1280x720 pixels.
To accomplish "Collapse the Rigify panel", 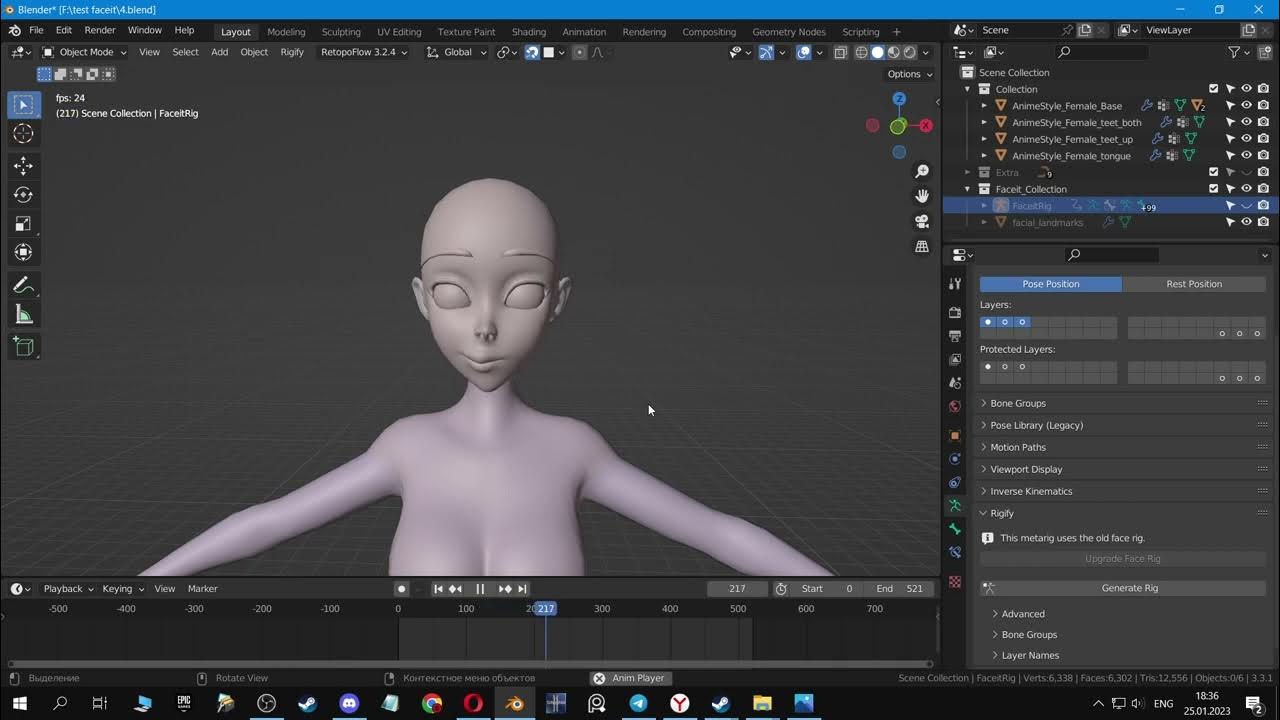I will pyautogui.click(x=1123, y=513).
